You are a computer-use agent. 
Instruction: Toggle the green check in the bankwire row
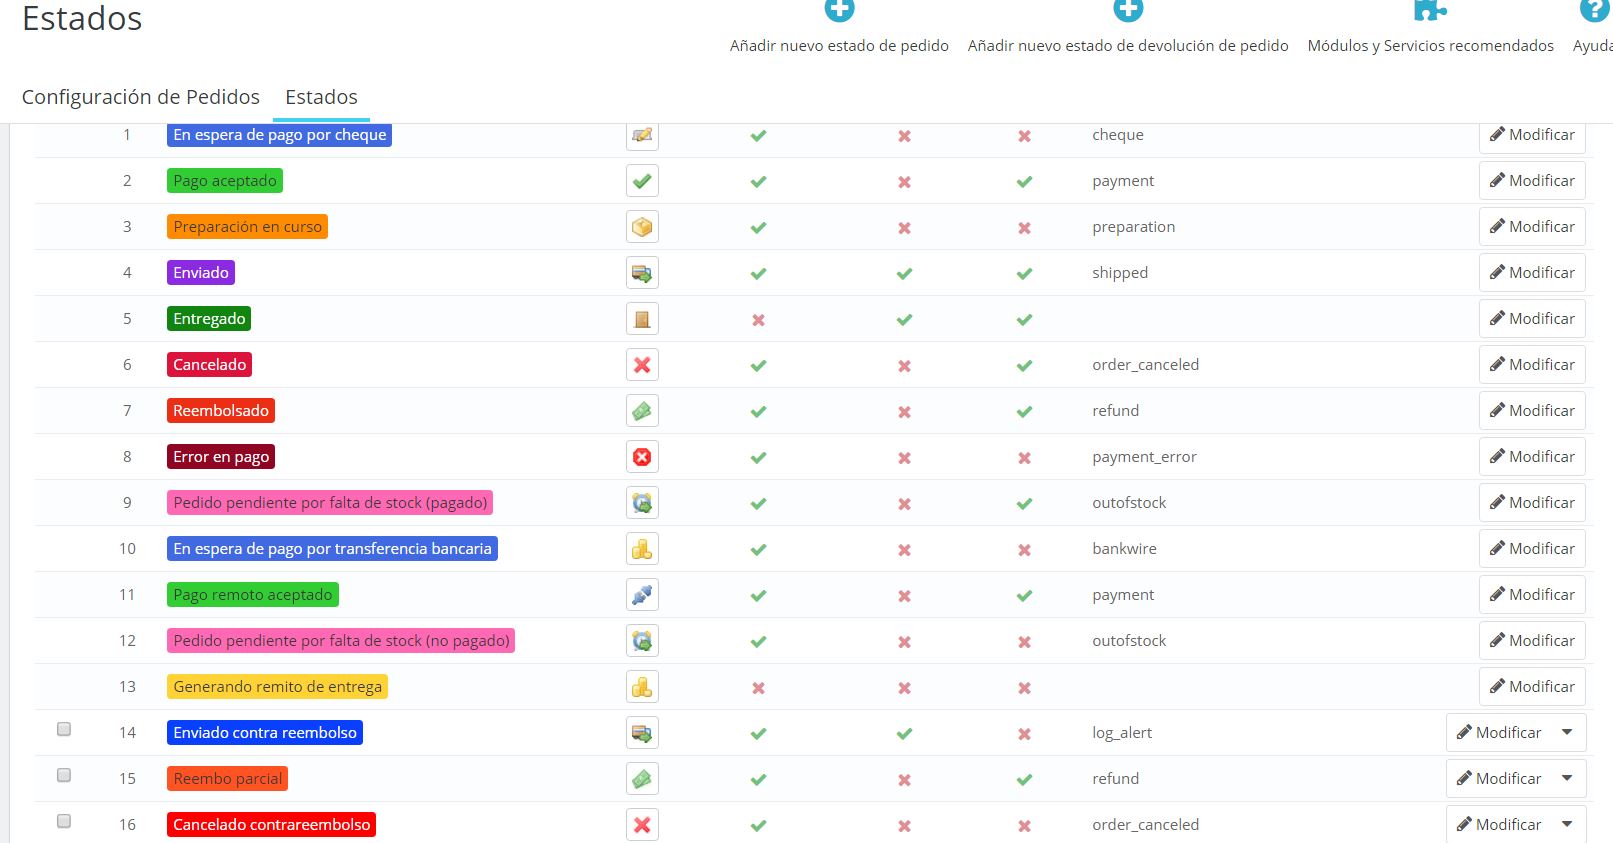pos(759,550)
